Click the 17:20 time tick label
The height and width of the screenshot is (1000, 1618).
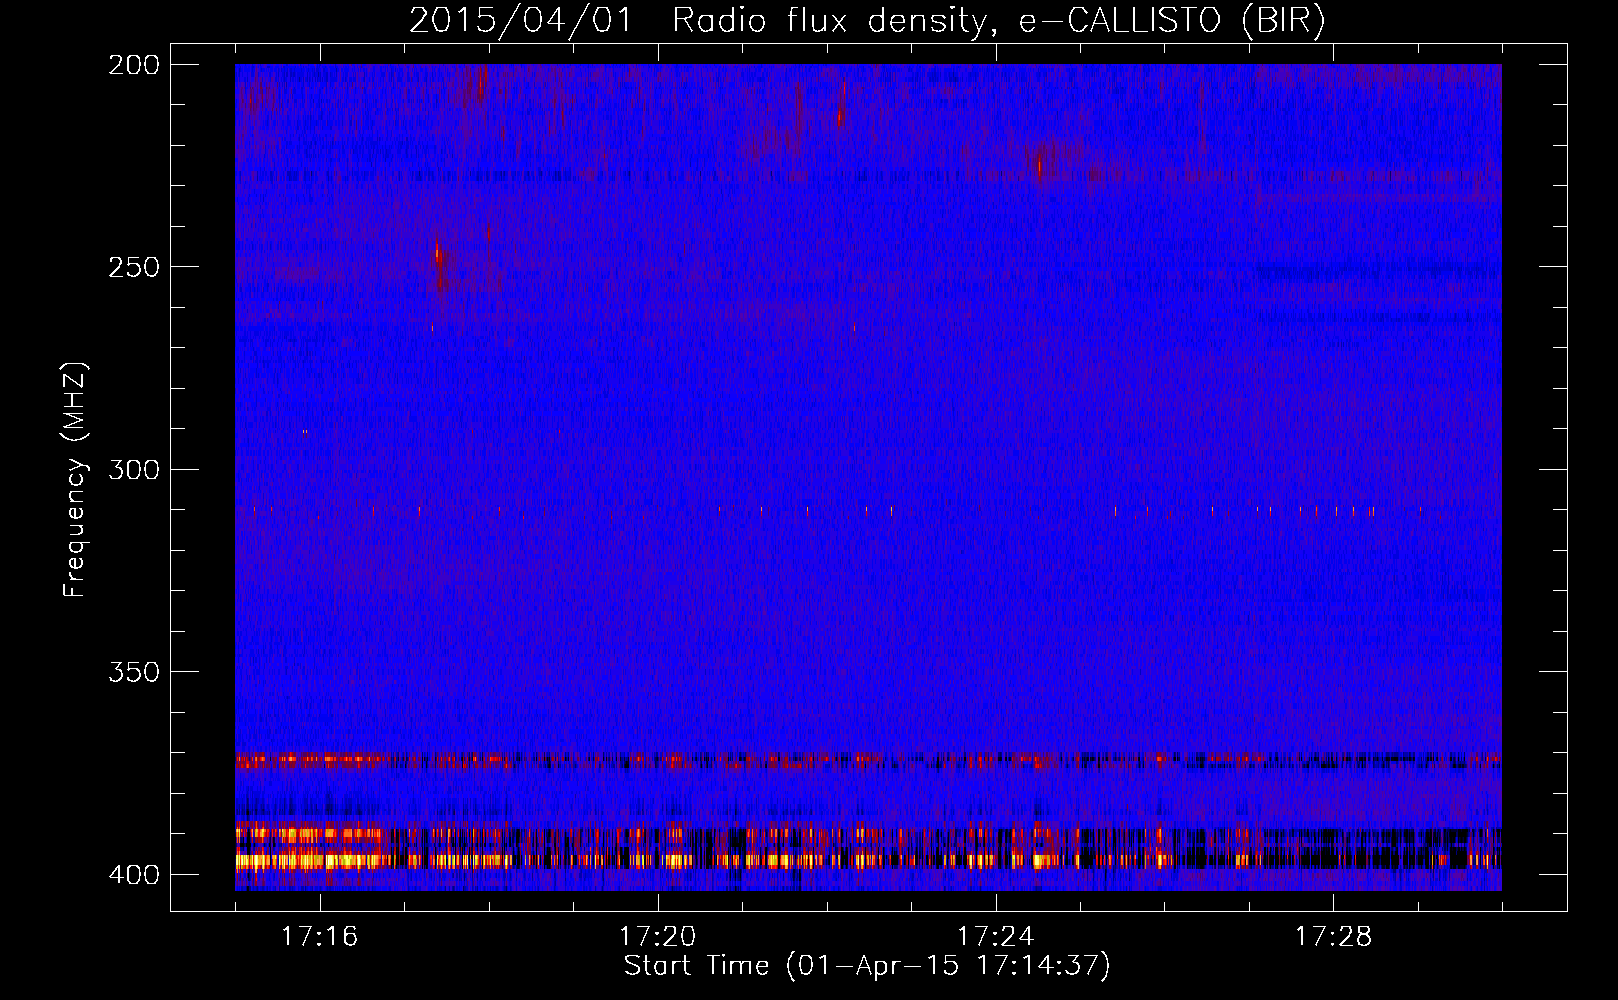(x=657, y=937)
